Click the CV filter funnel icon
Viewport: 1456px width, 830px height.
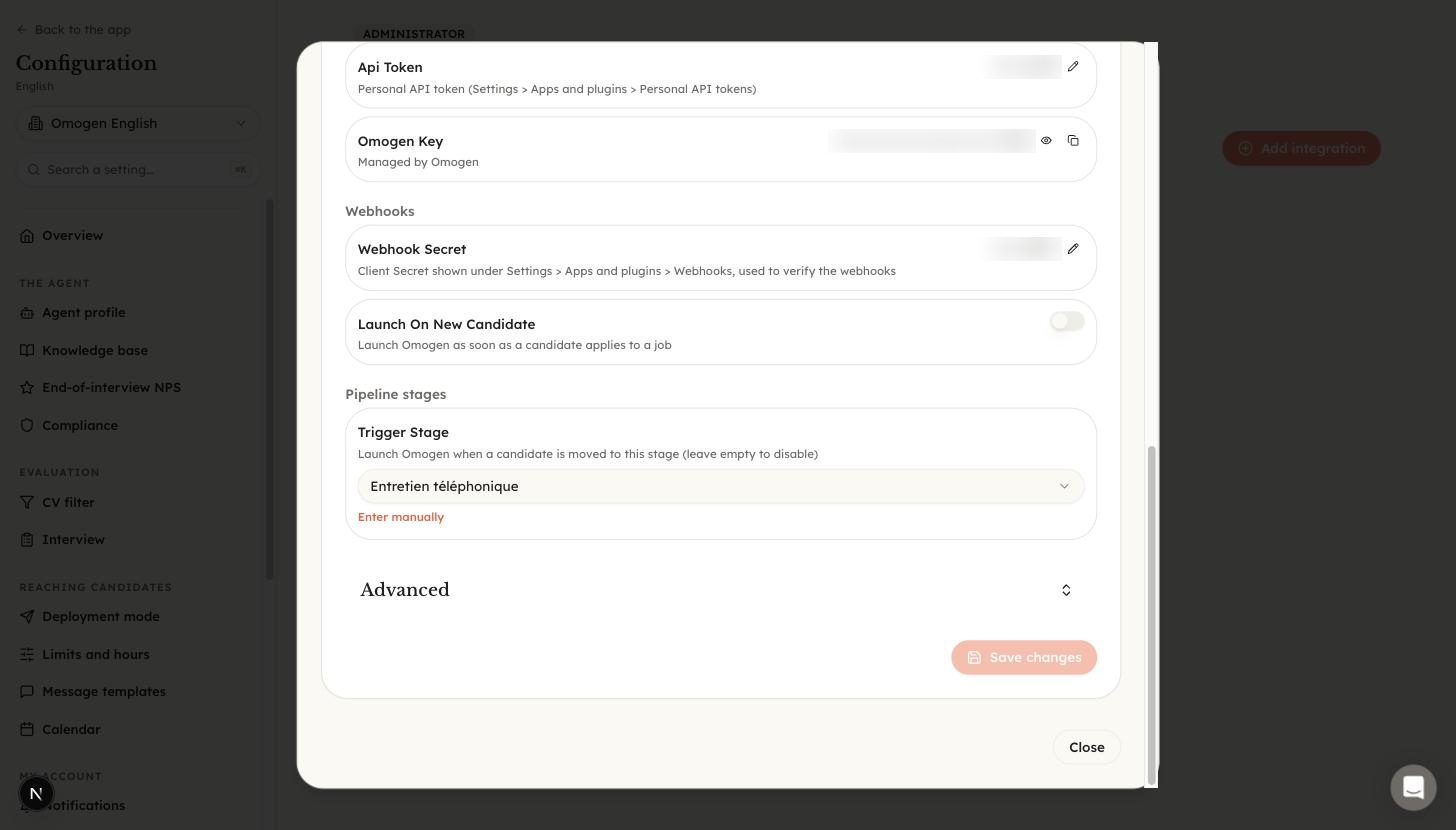(x=27, y=503)
